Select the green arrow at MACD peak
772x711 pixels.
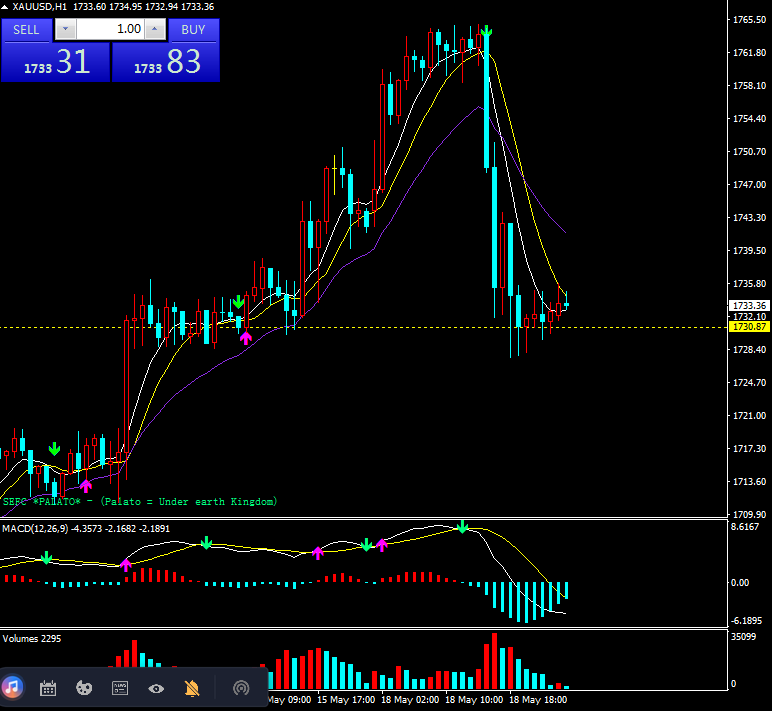(x=462, y=526)
